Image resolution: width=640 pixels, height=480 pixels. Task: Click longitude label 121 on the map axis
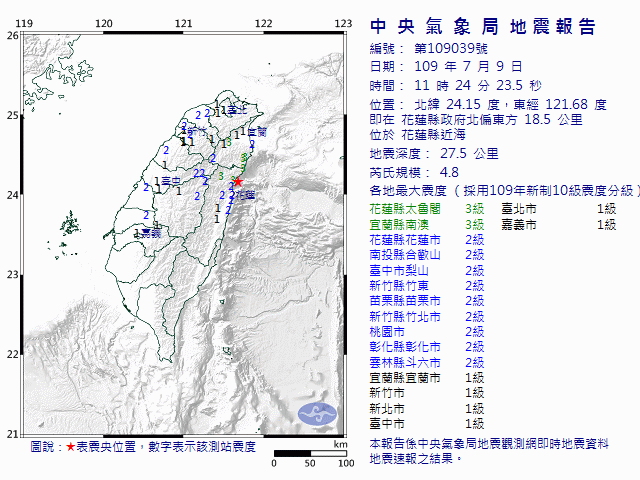point(183,24)
